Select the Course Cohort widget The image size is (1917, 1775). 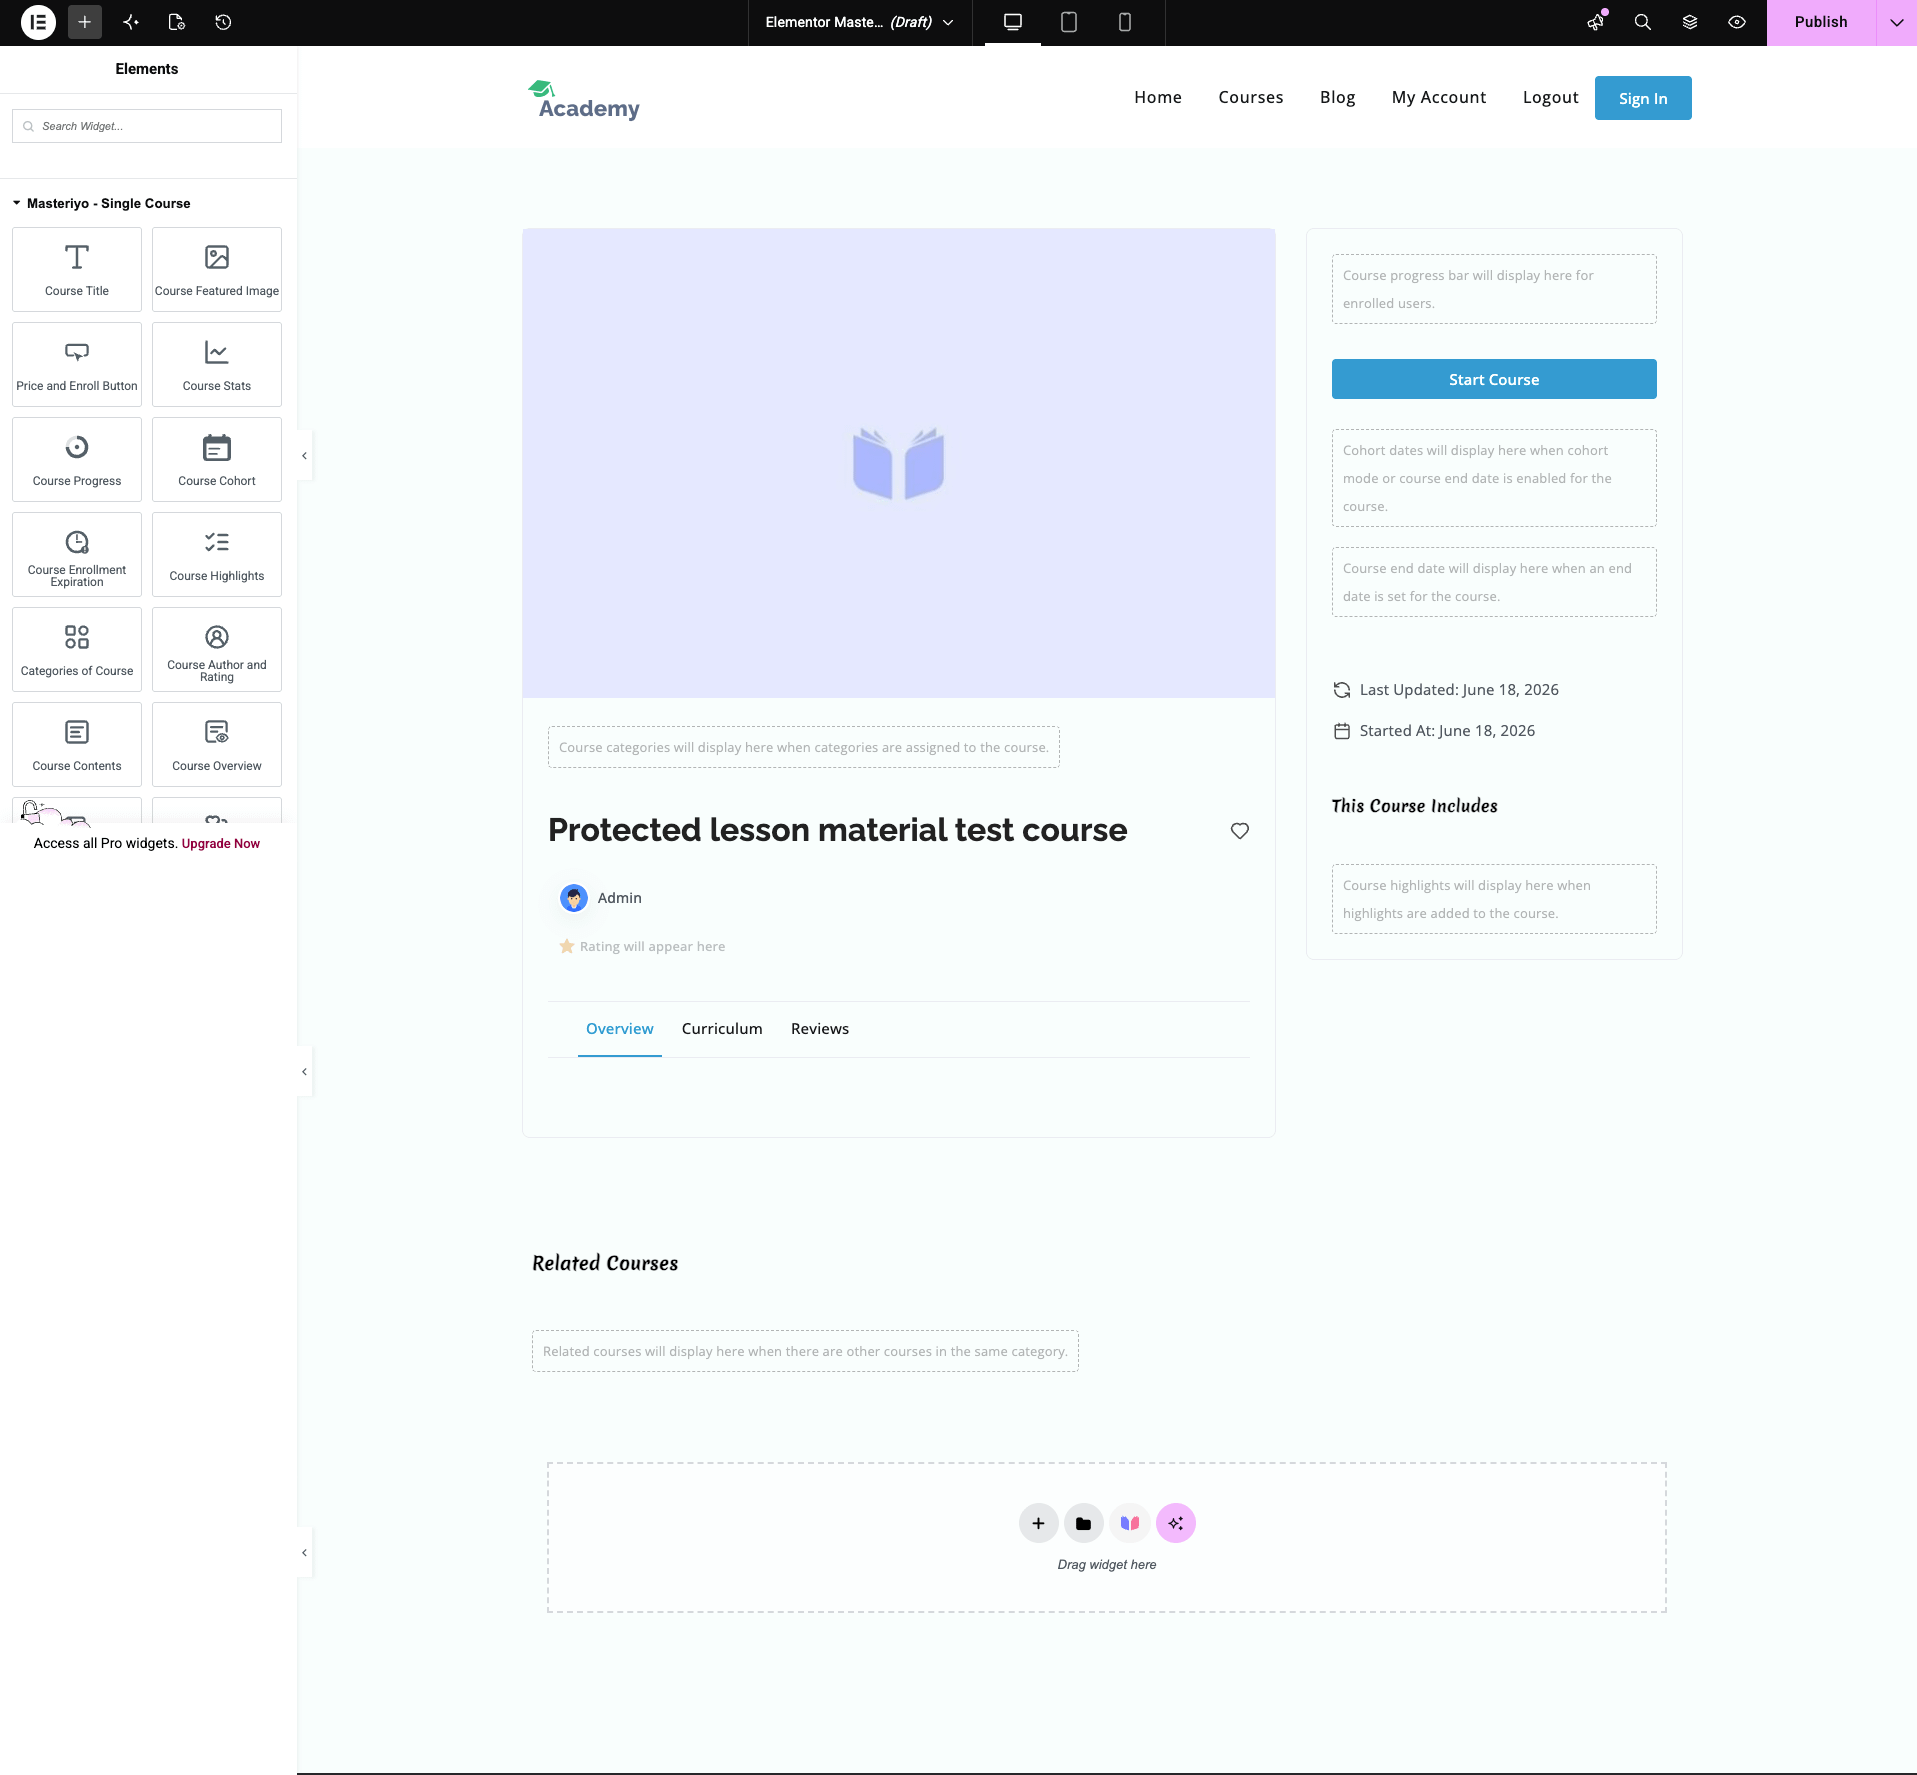click(x=217, y=459)
